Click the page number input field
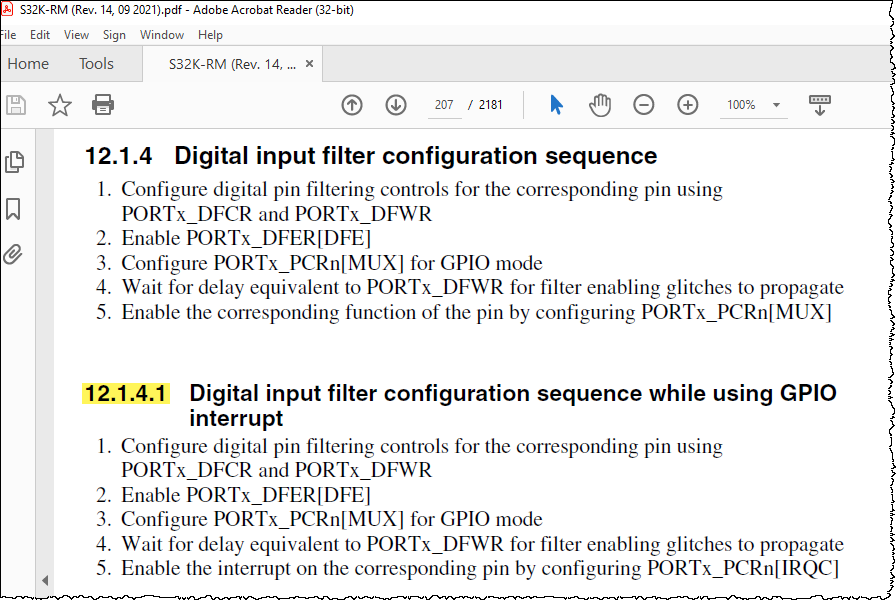 (444, 104)
